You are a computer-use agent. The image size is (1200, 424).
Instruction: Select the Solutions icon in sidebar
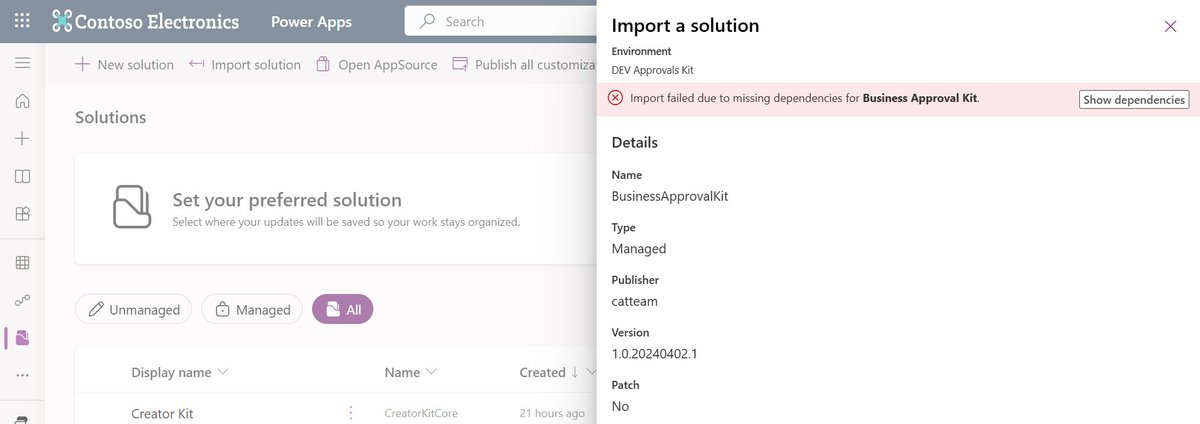click(22, 338)
